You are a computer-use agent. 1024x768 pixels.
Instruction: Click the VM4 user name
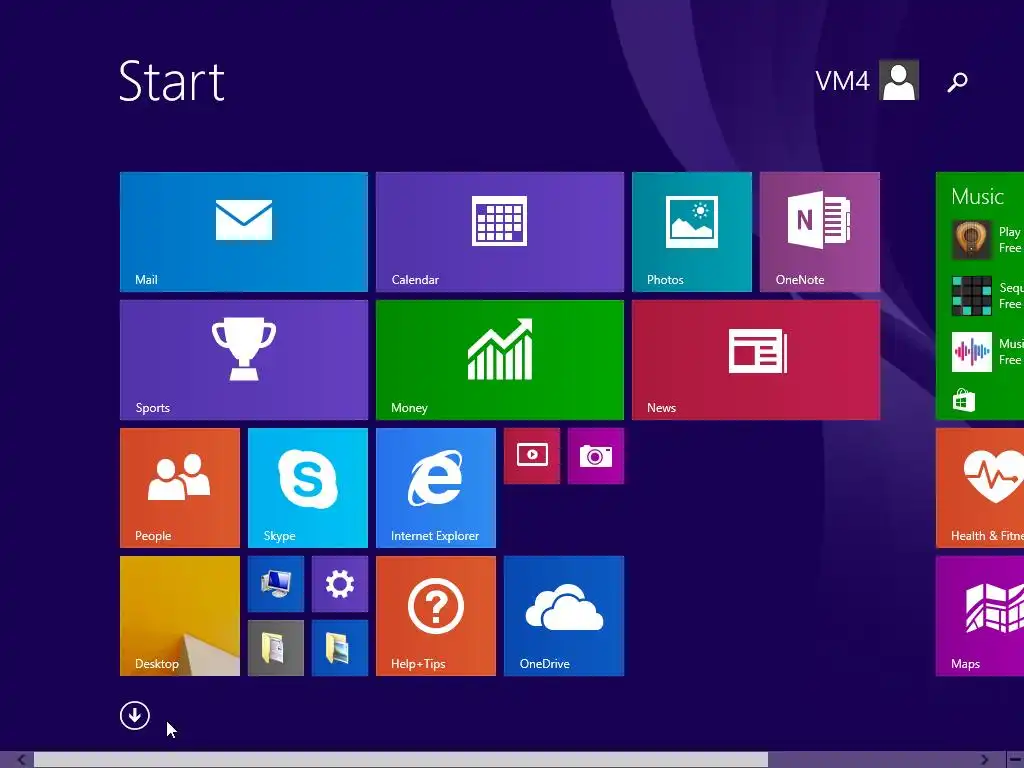pos(842,81)
